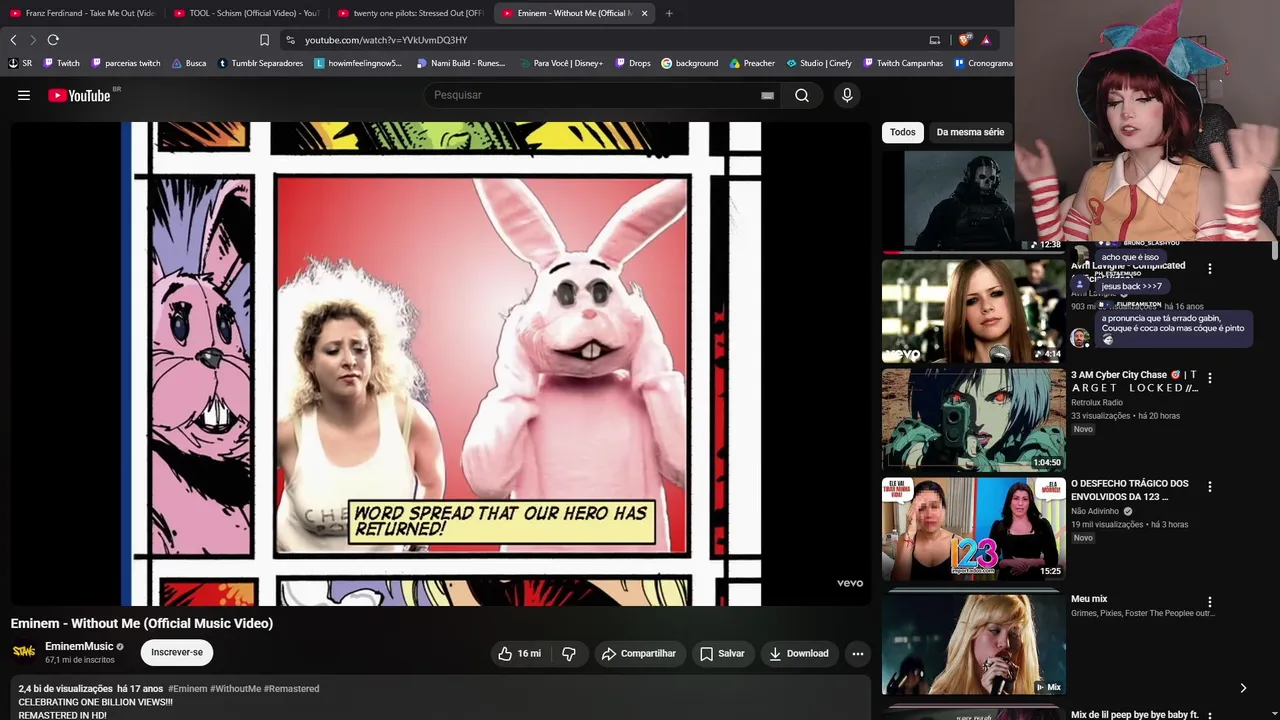Click the right chevron arrow near Meu mix

[x=1243, y=688]
